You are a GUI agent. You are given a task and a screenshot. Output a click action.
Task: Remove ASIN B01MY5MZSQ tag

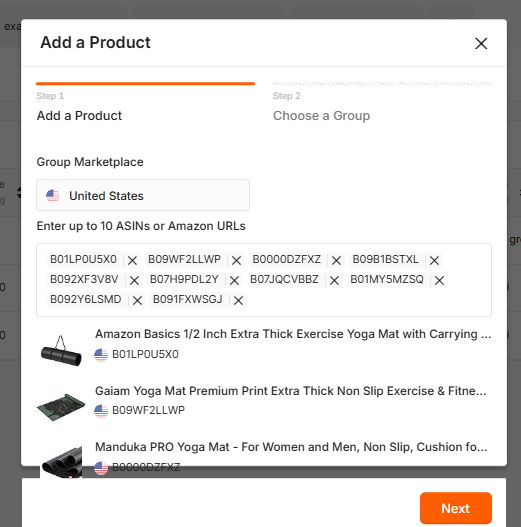tap(439, 280)
